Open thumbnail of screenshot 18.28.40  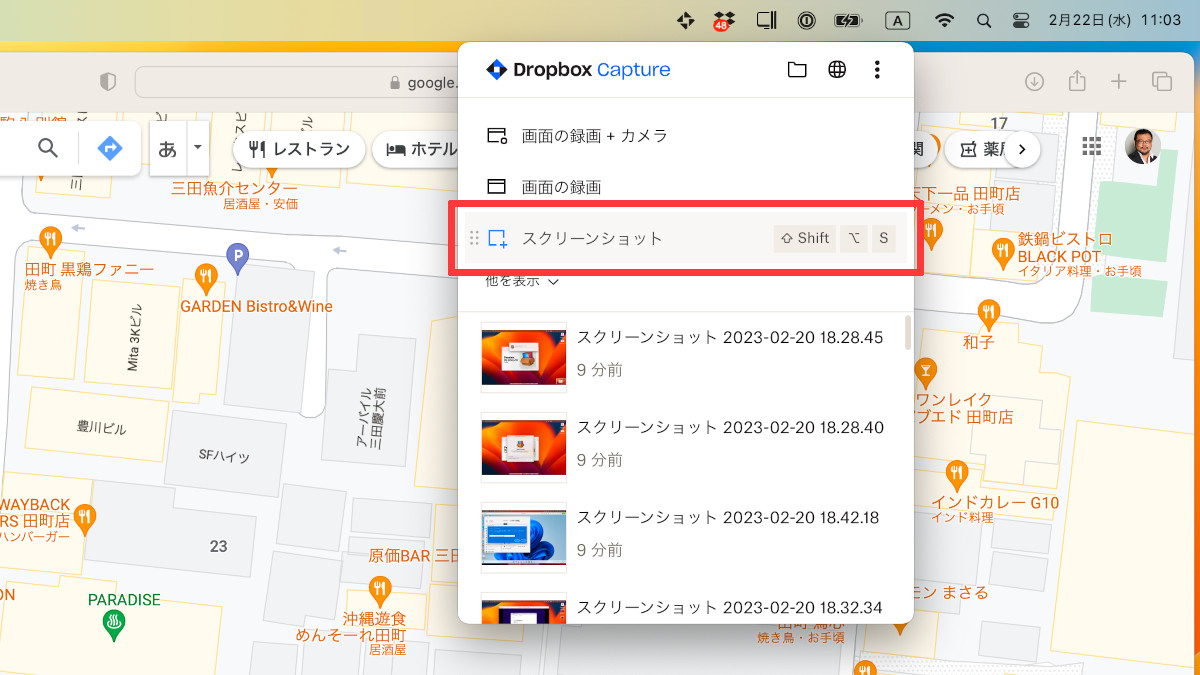(523, 447)
